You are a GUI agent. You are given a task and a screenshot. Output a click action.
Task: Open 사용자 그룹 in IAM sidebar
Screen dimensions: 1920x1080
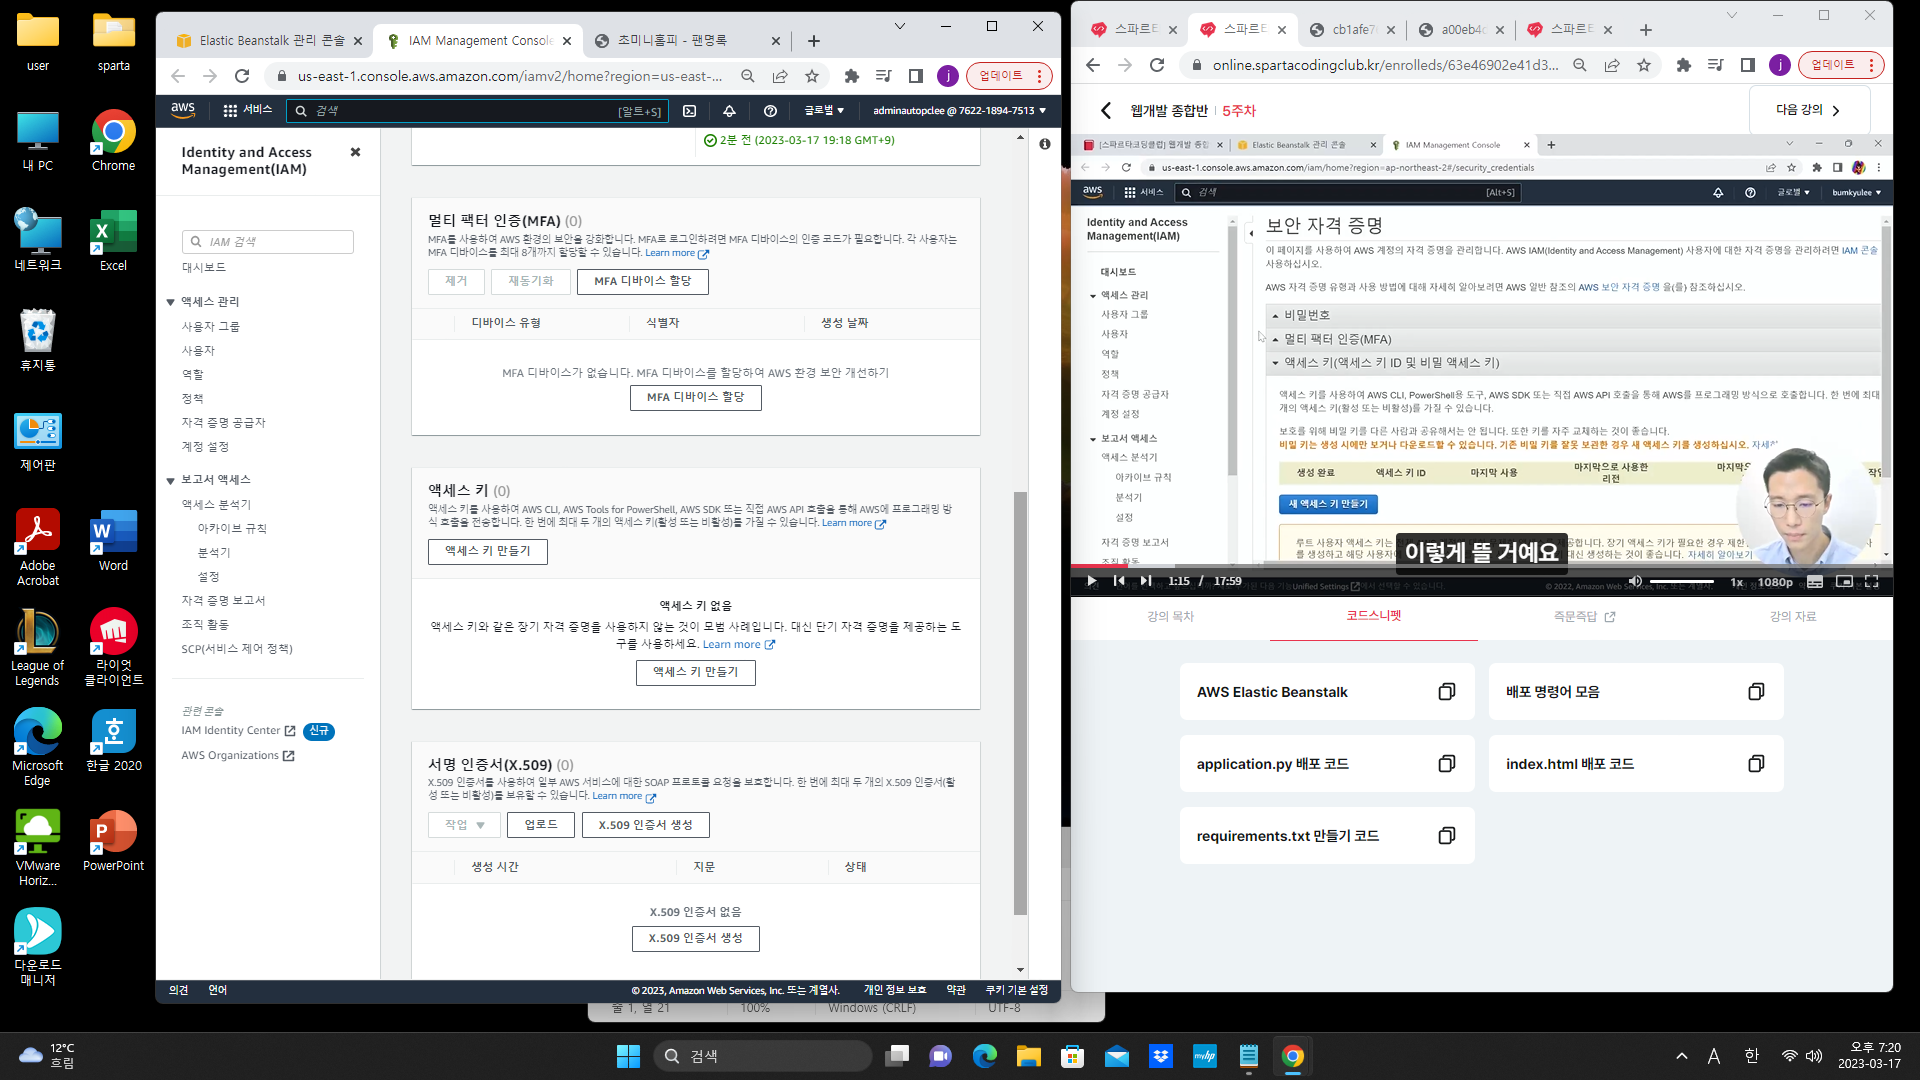[x=210, y=327]
